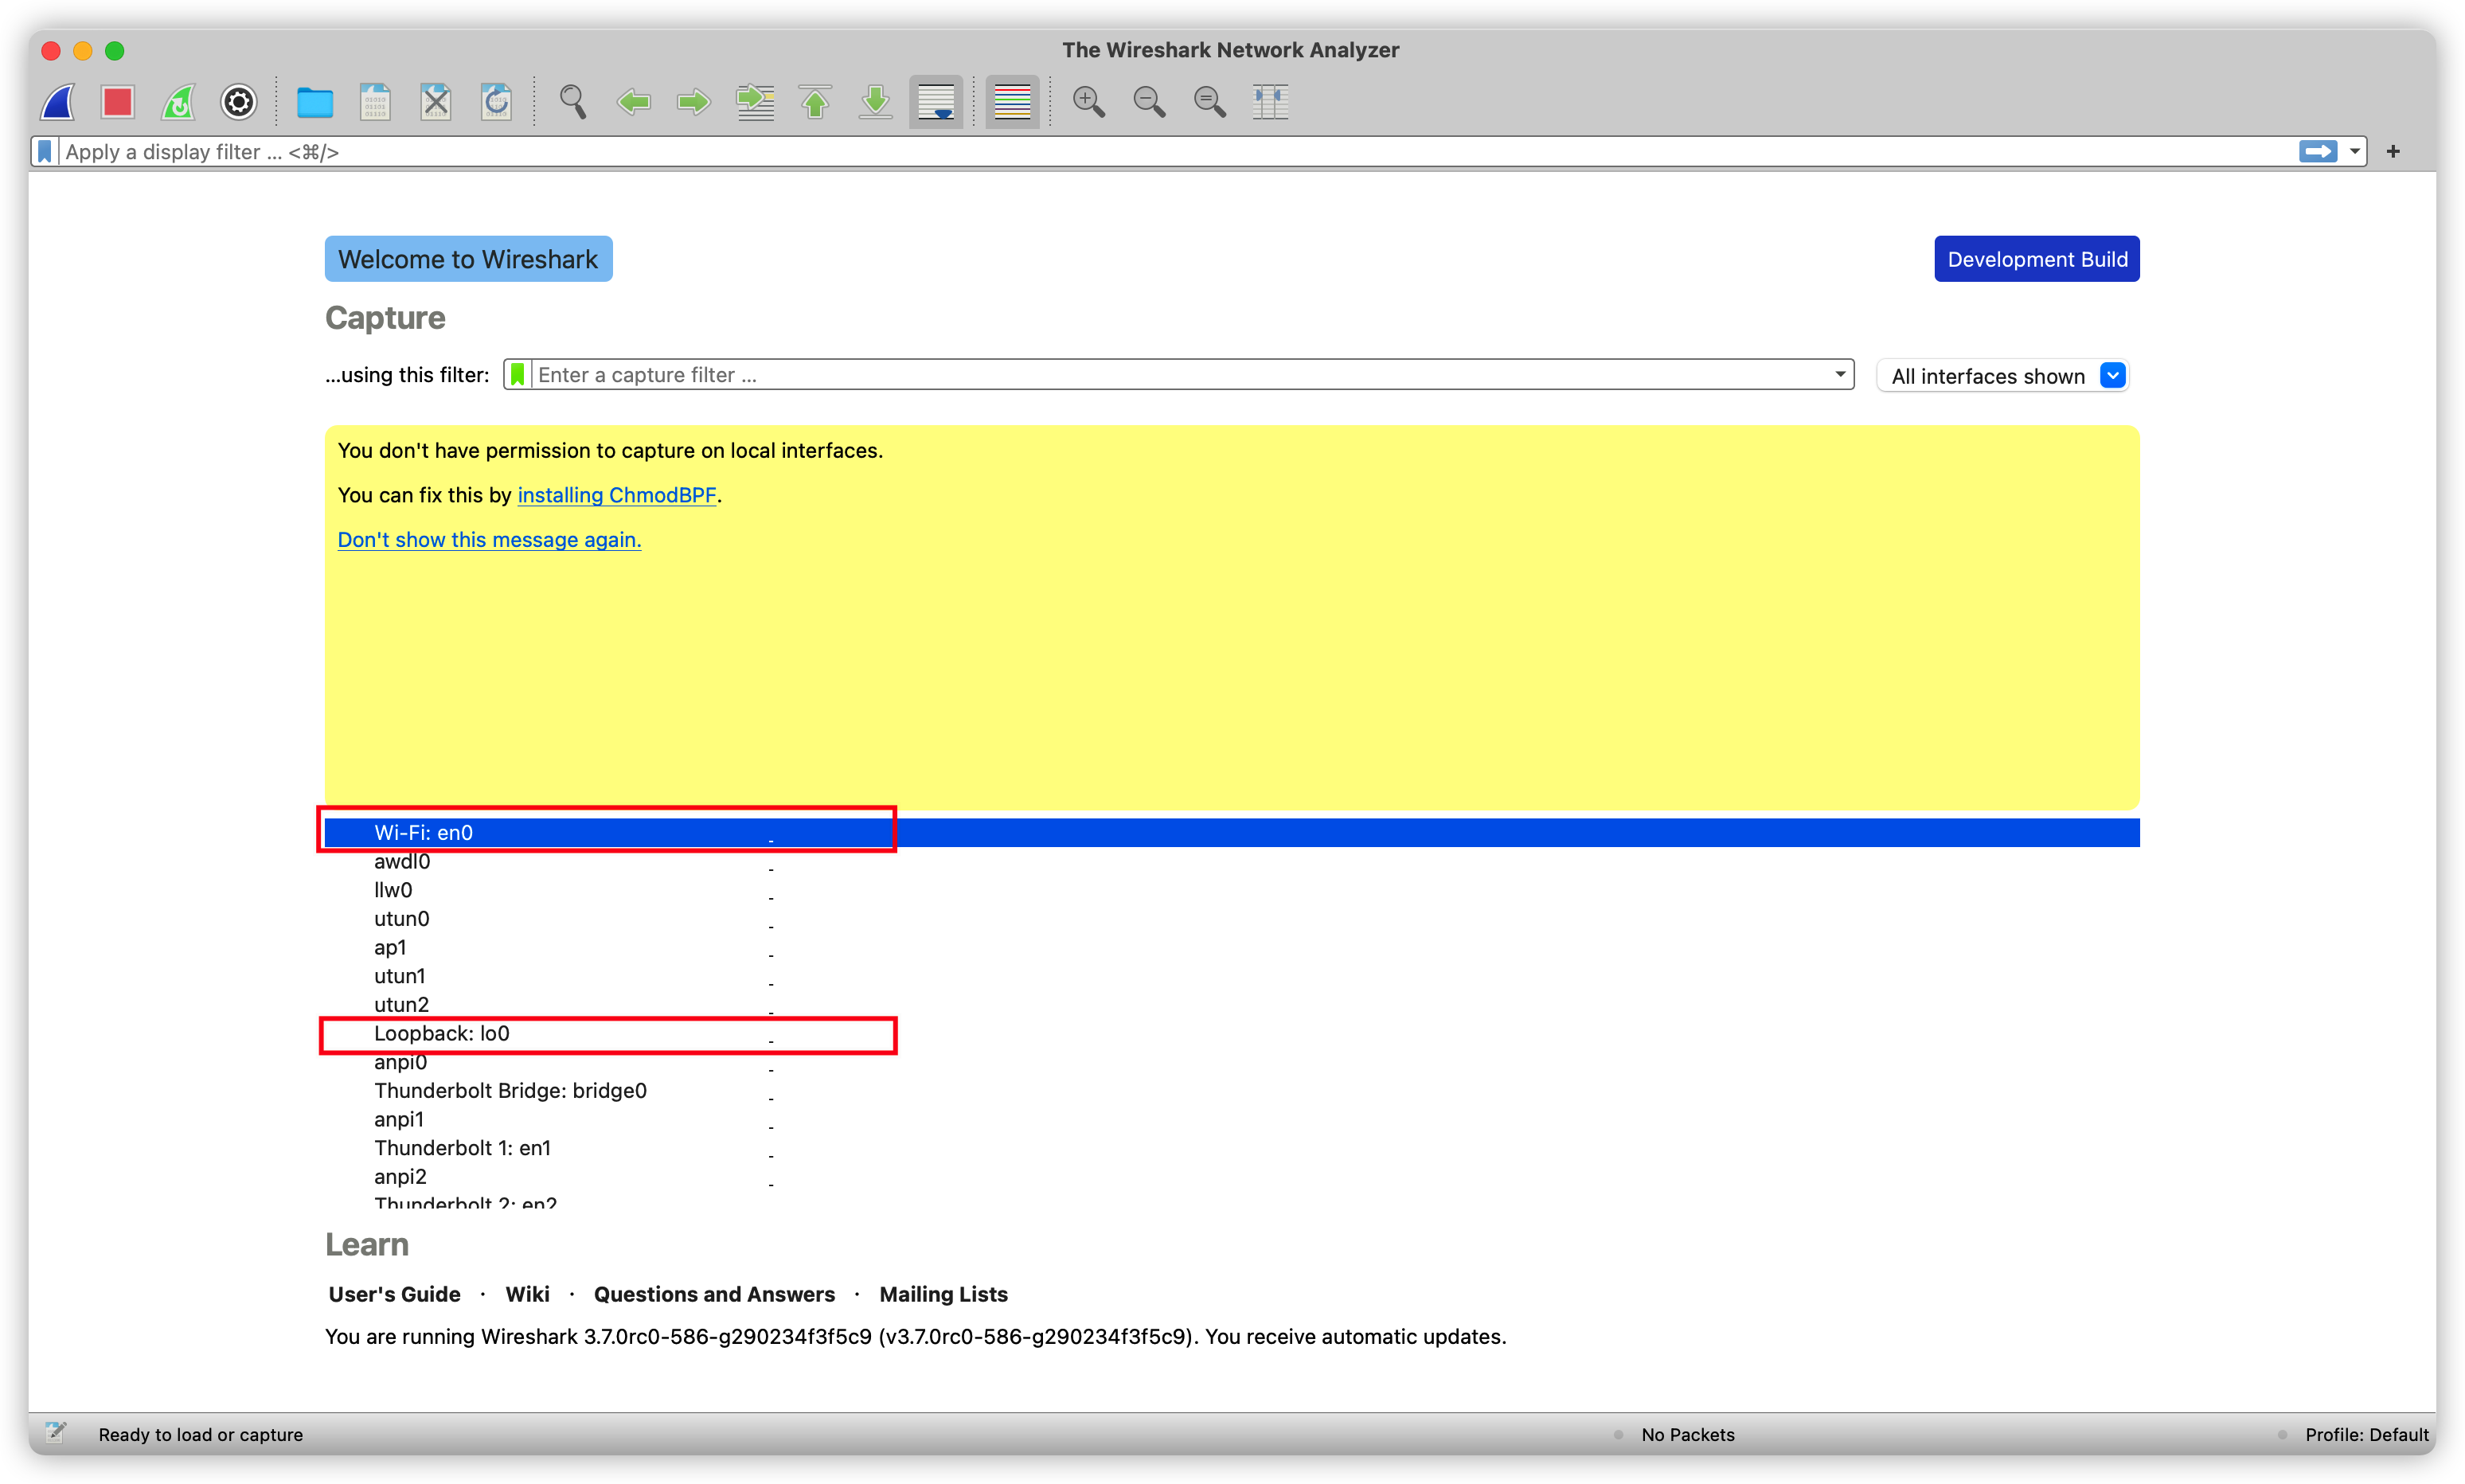Toggle the display filter bookmark icon
Viewport: 2465px width, 1484px height.
coord(44,151)
